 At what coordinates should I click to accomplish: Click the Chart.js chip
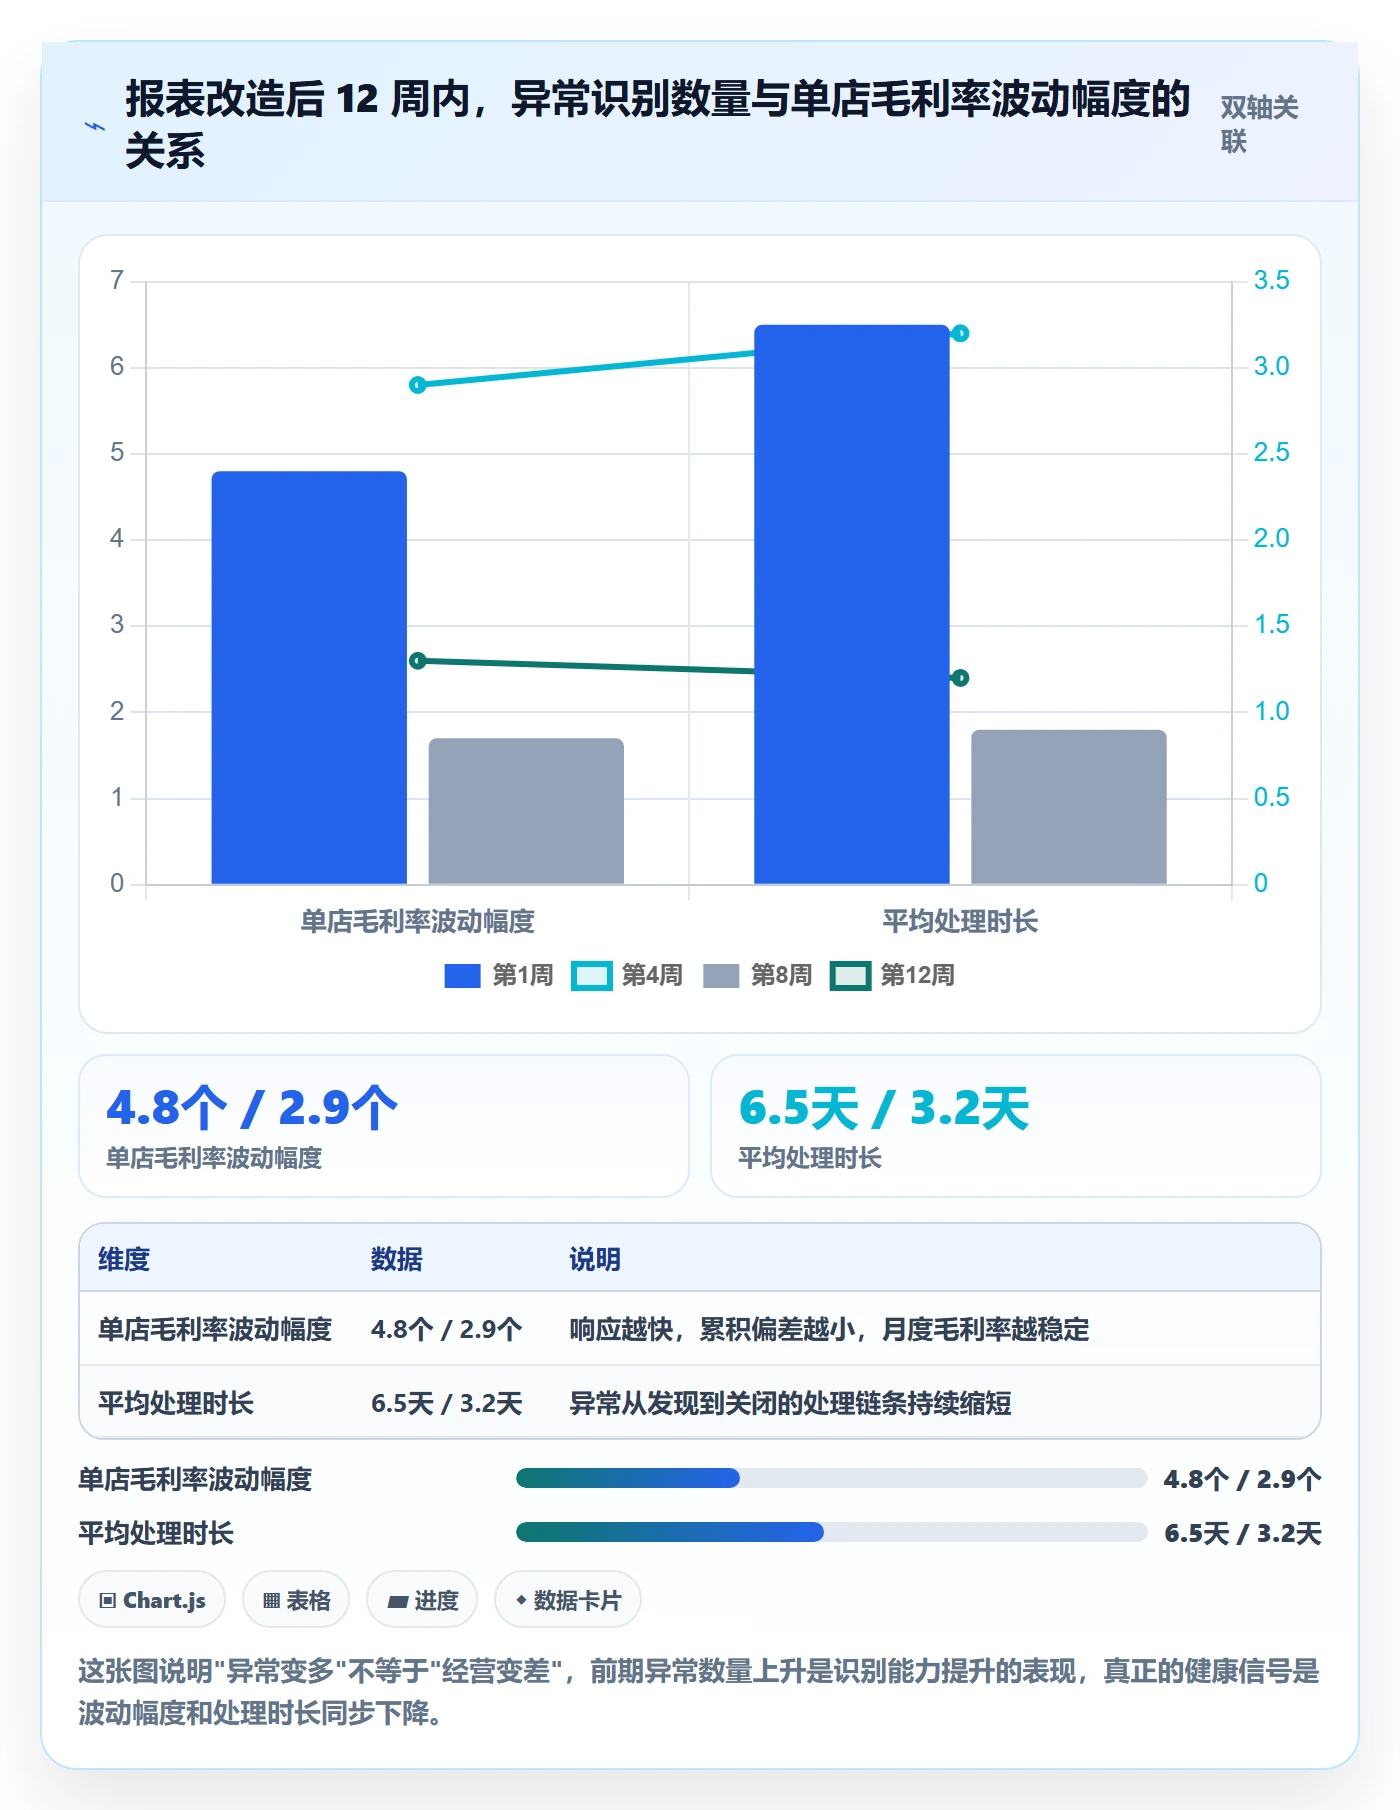point(152,1600)
